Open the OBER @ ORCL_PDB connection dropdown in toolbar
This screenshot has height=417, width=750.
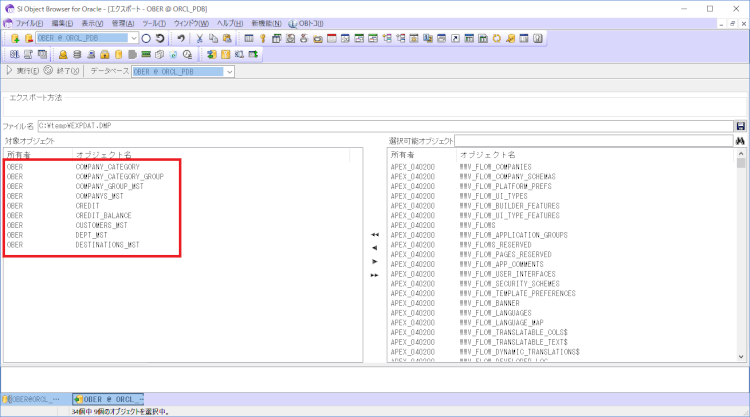133,38
